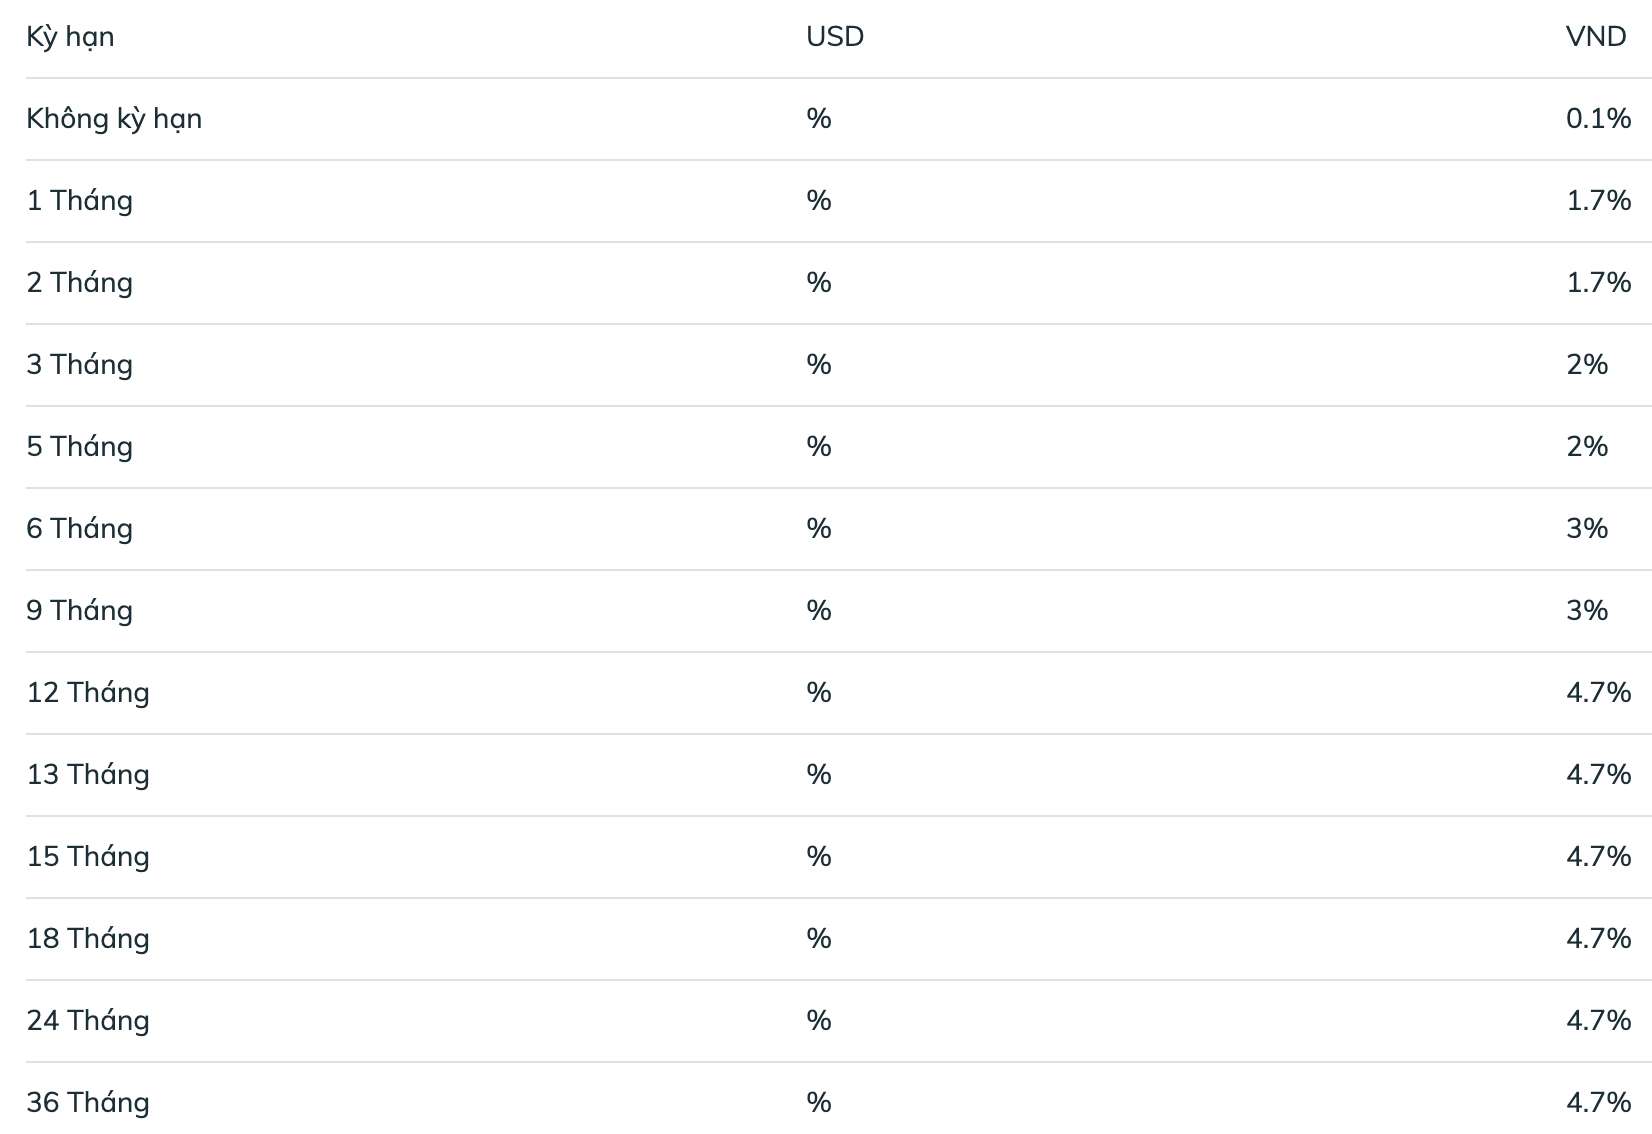This screenshot has height=1134, width=1652.
Task: Click the 0.1% VND rate
Action: 1599,119
